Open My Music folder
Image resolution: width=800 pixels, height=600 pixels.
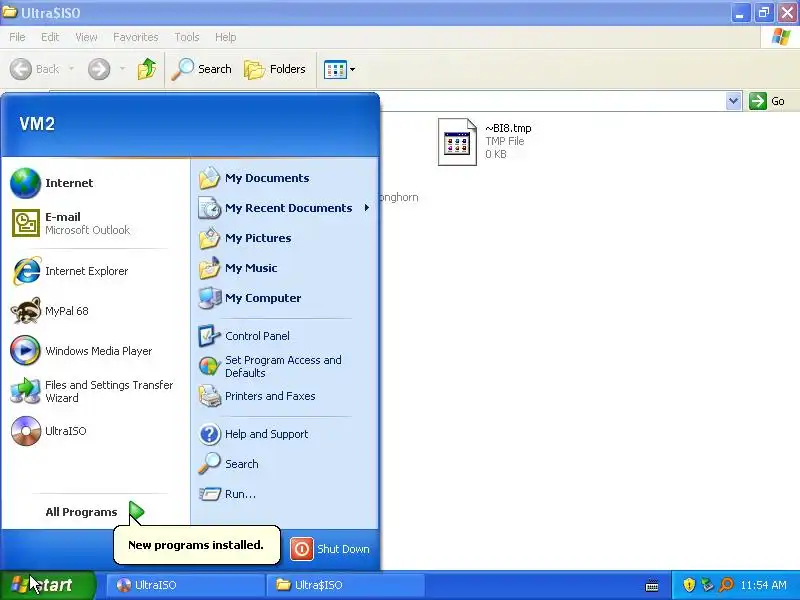pyautogui.click(x=284, y=268)
